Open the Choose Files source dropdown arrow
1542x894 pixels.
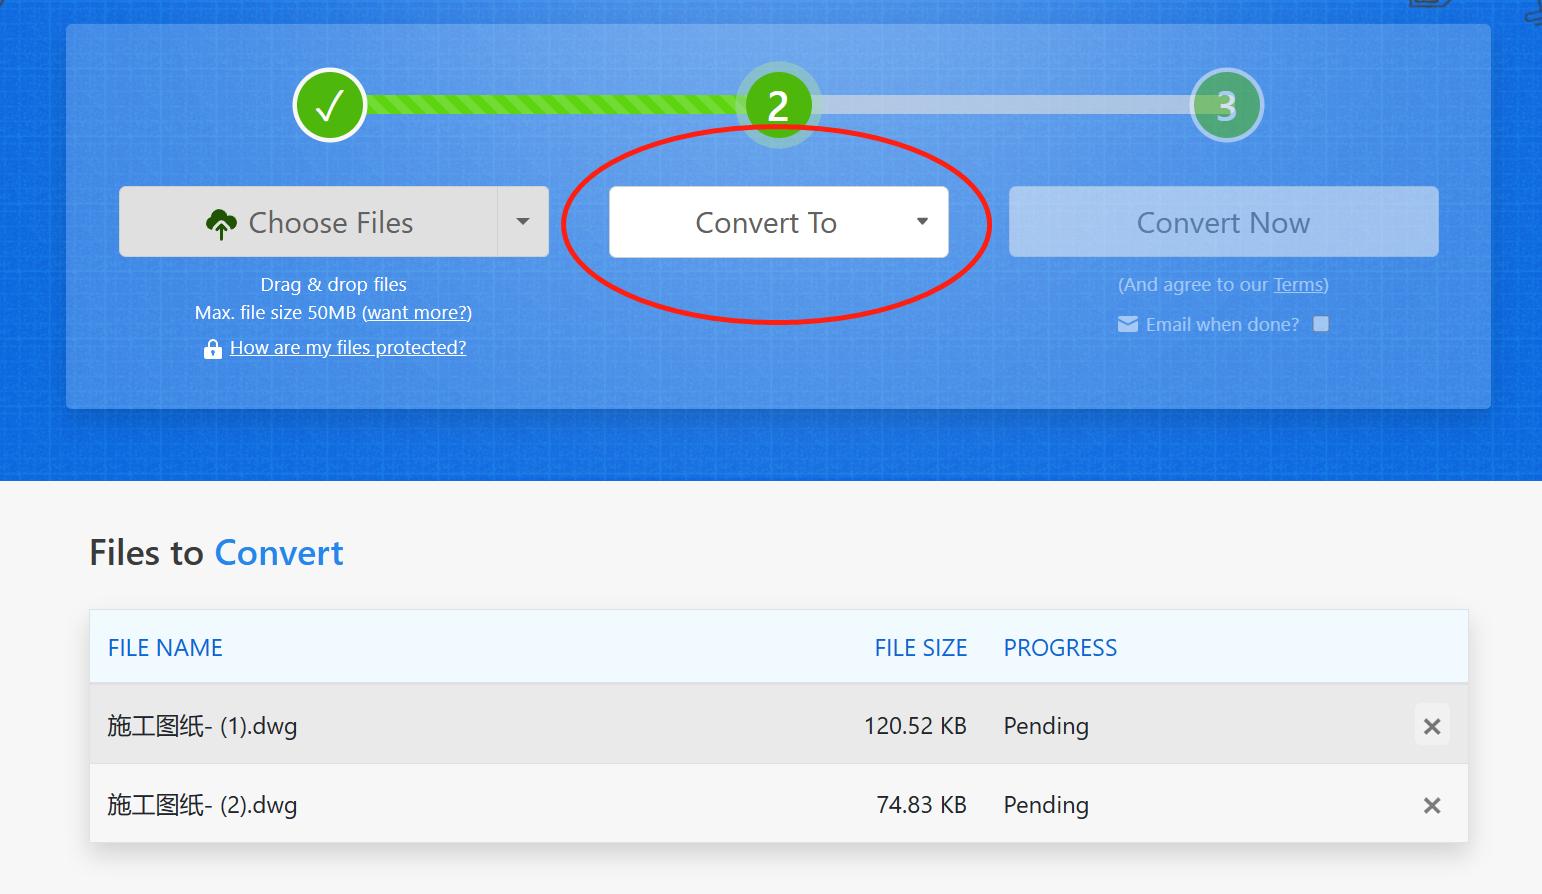[523, 222]
